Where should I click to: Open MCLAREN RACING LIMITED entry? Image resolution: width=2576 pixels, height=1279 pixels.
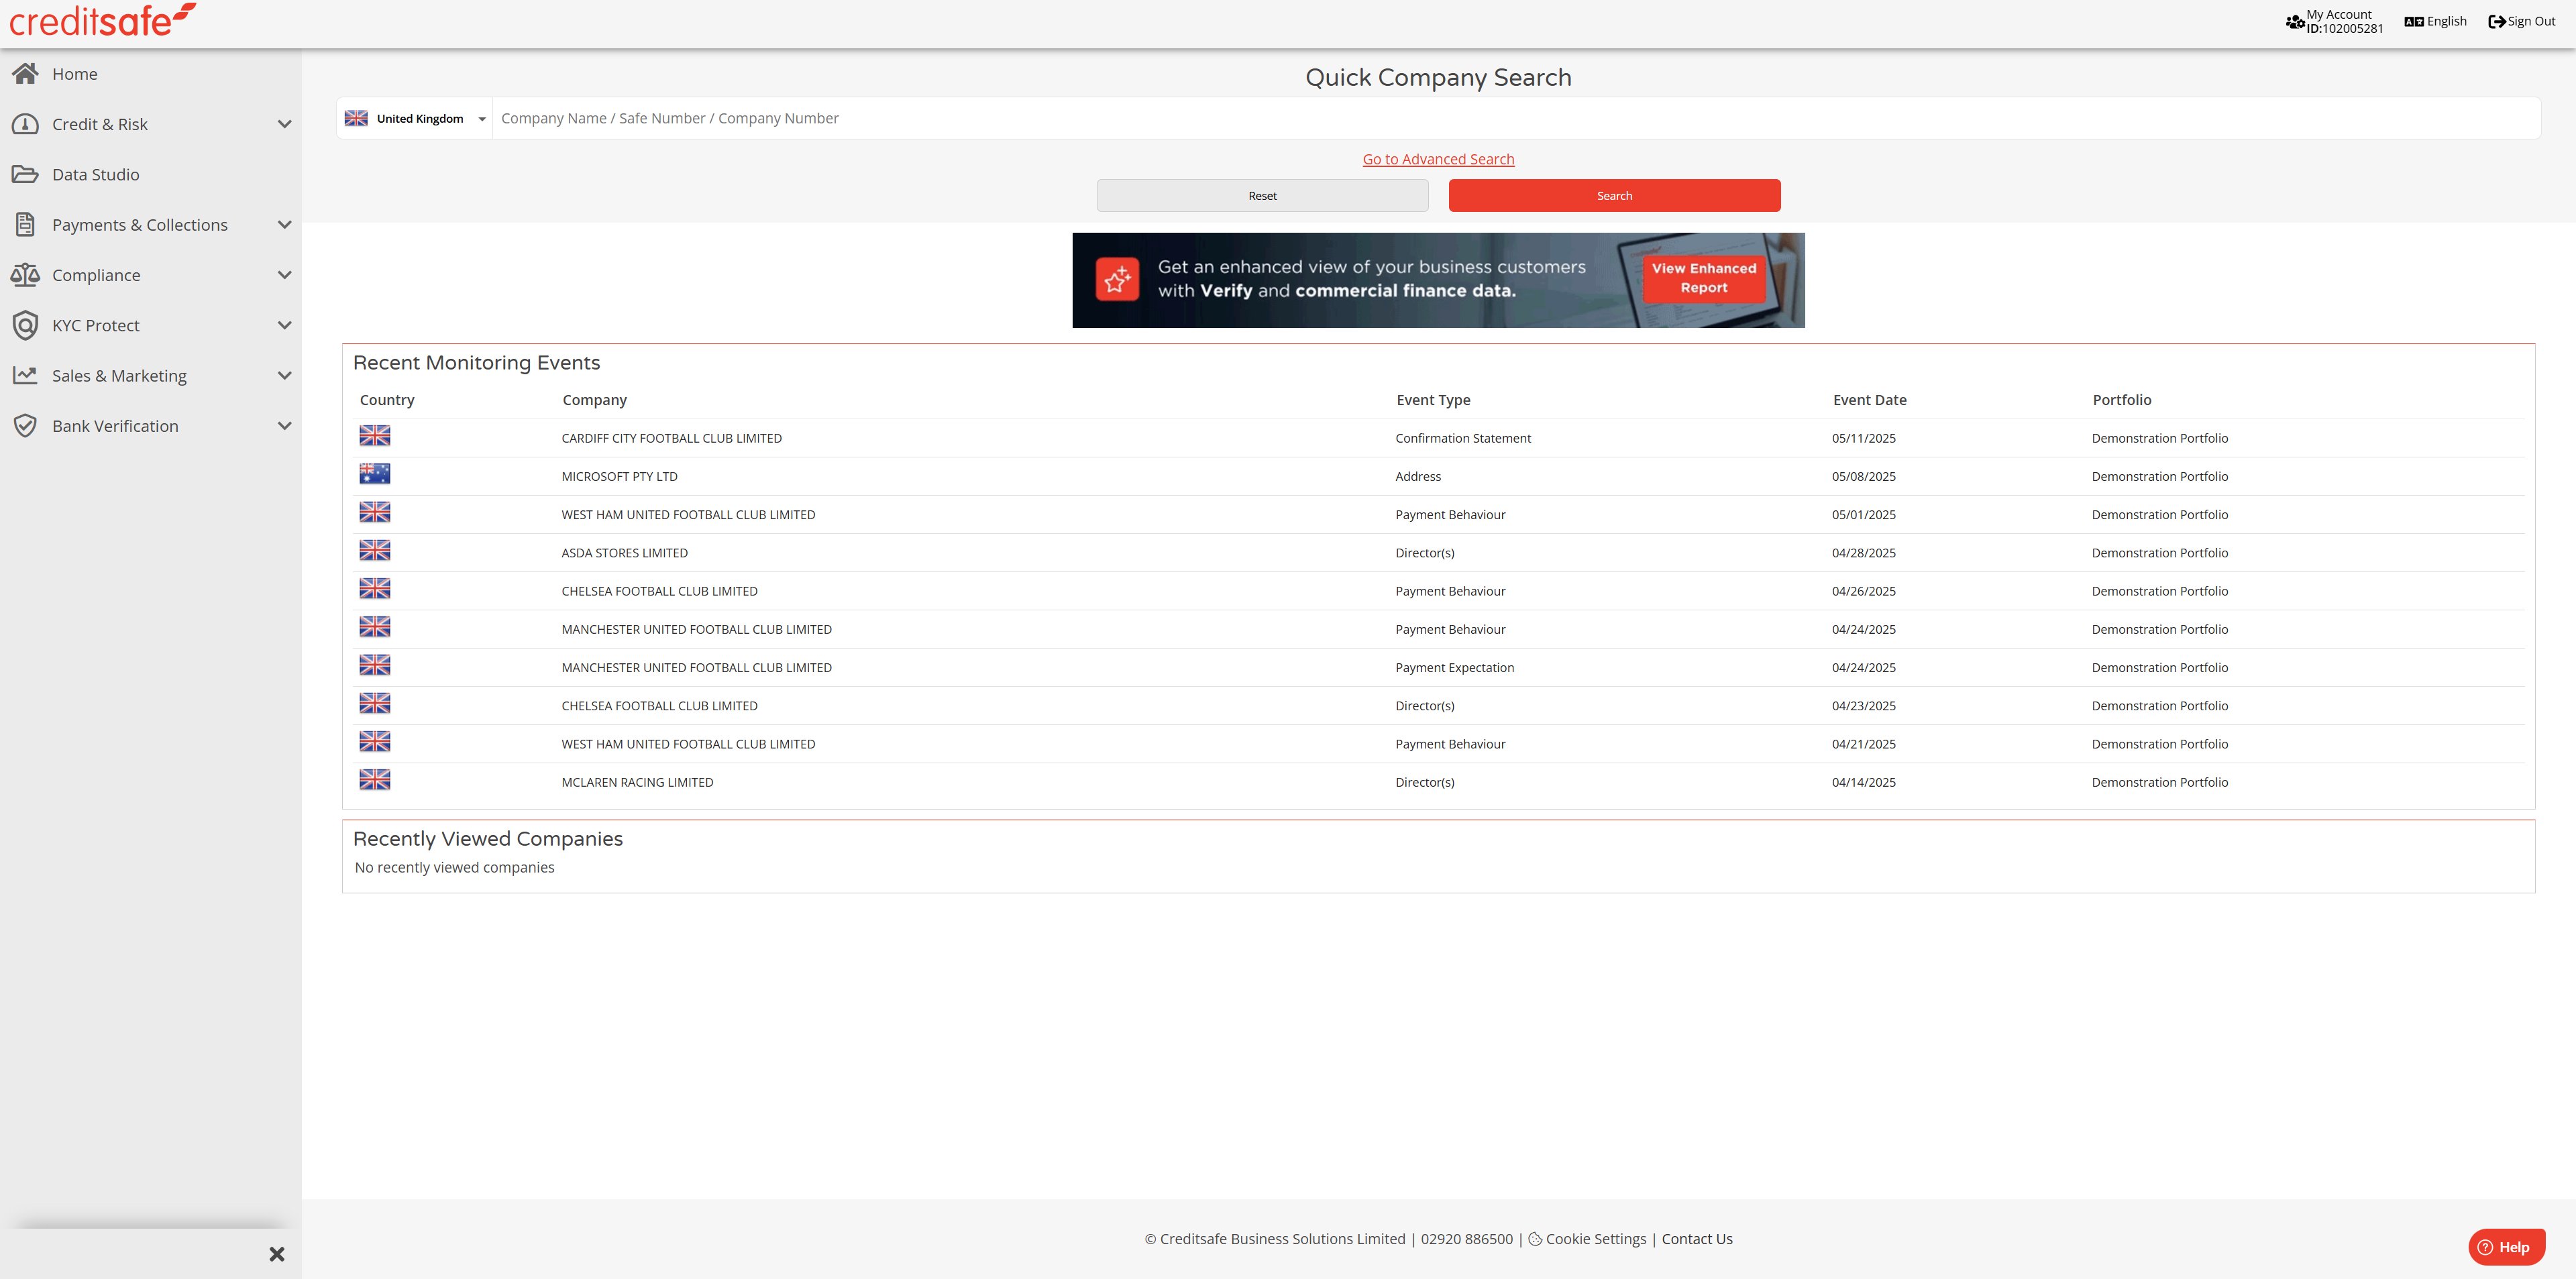[x=637, y=782]
